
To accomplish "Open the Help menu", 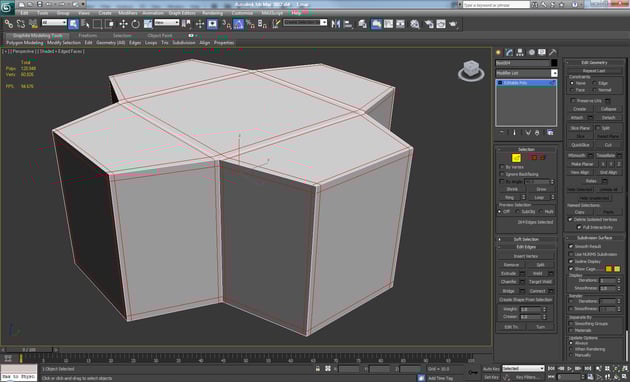I will tap(296, 13).
